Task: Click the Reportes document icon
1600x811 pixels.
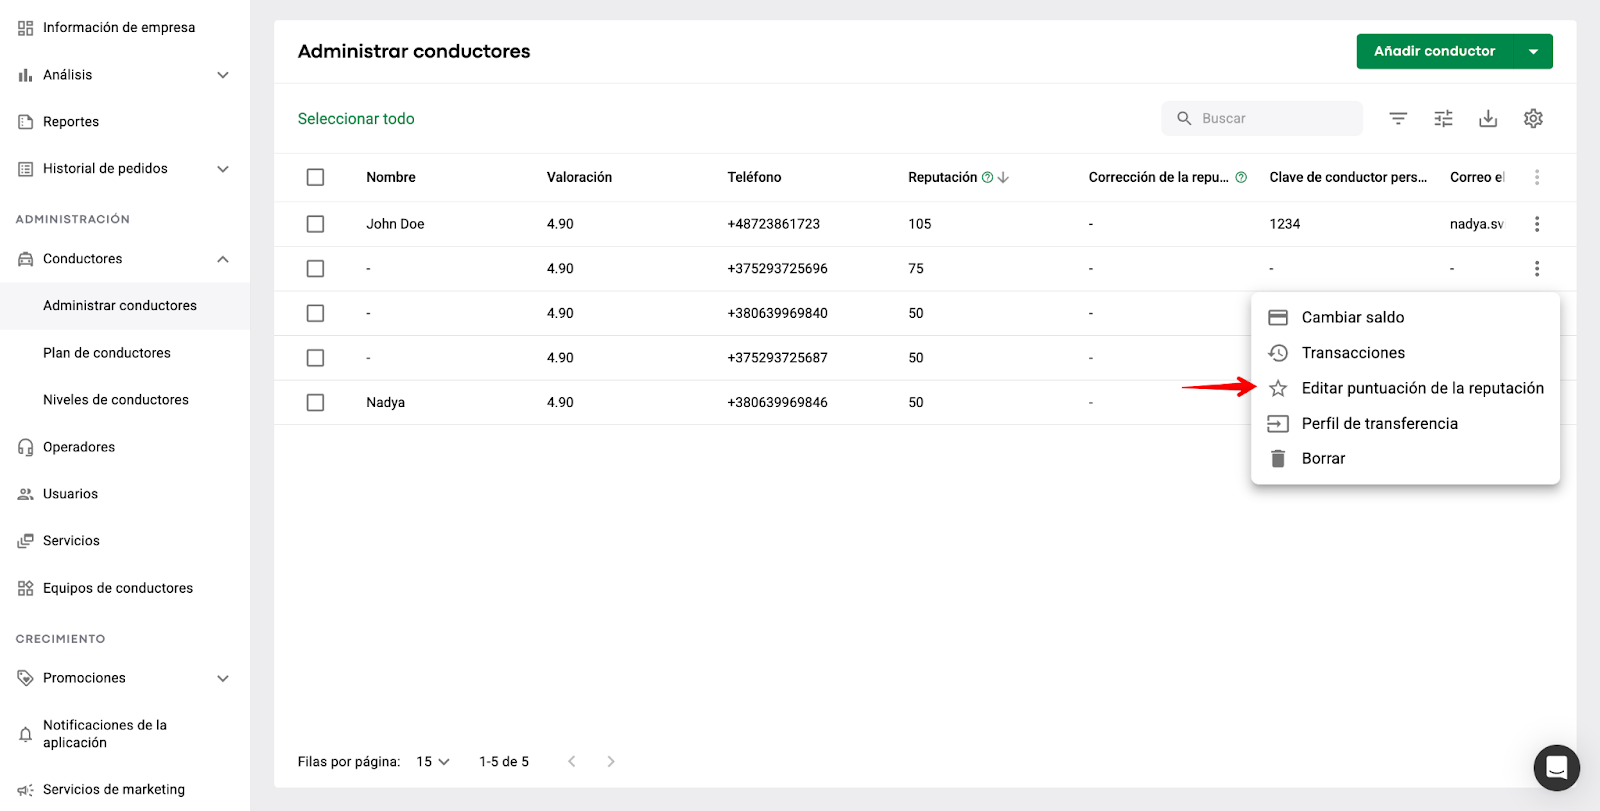Action: (25, 122)
